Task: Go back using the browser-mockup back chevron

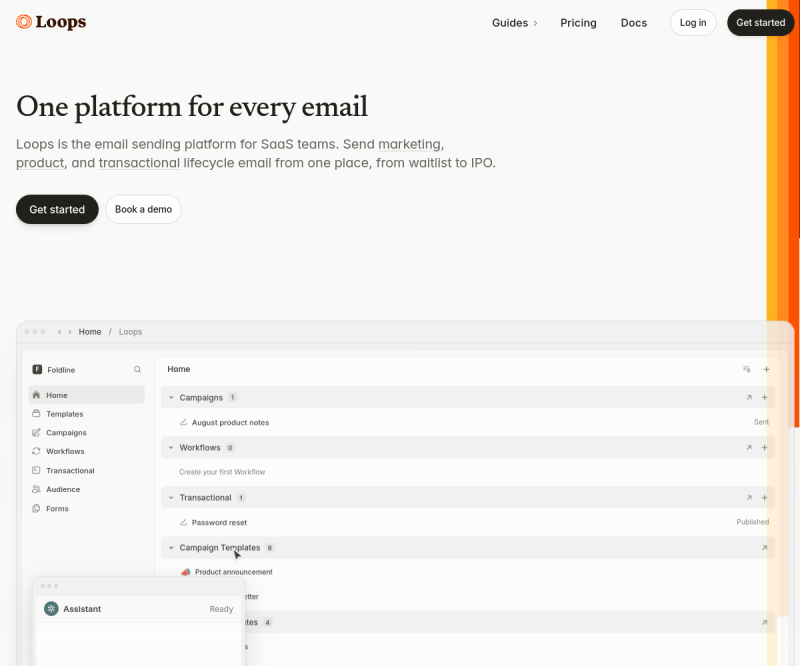Action: 60,332
